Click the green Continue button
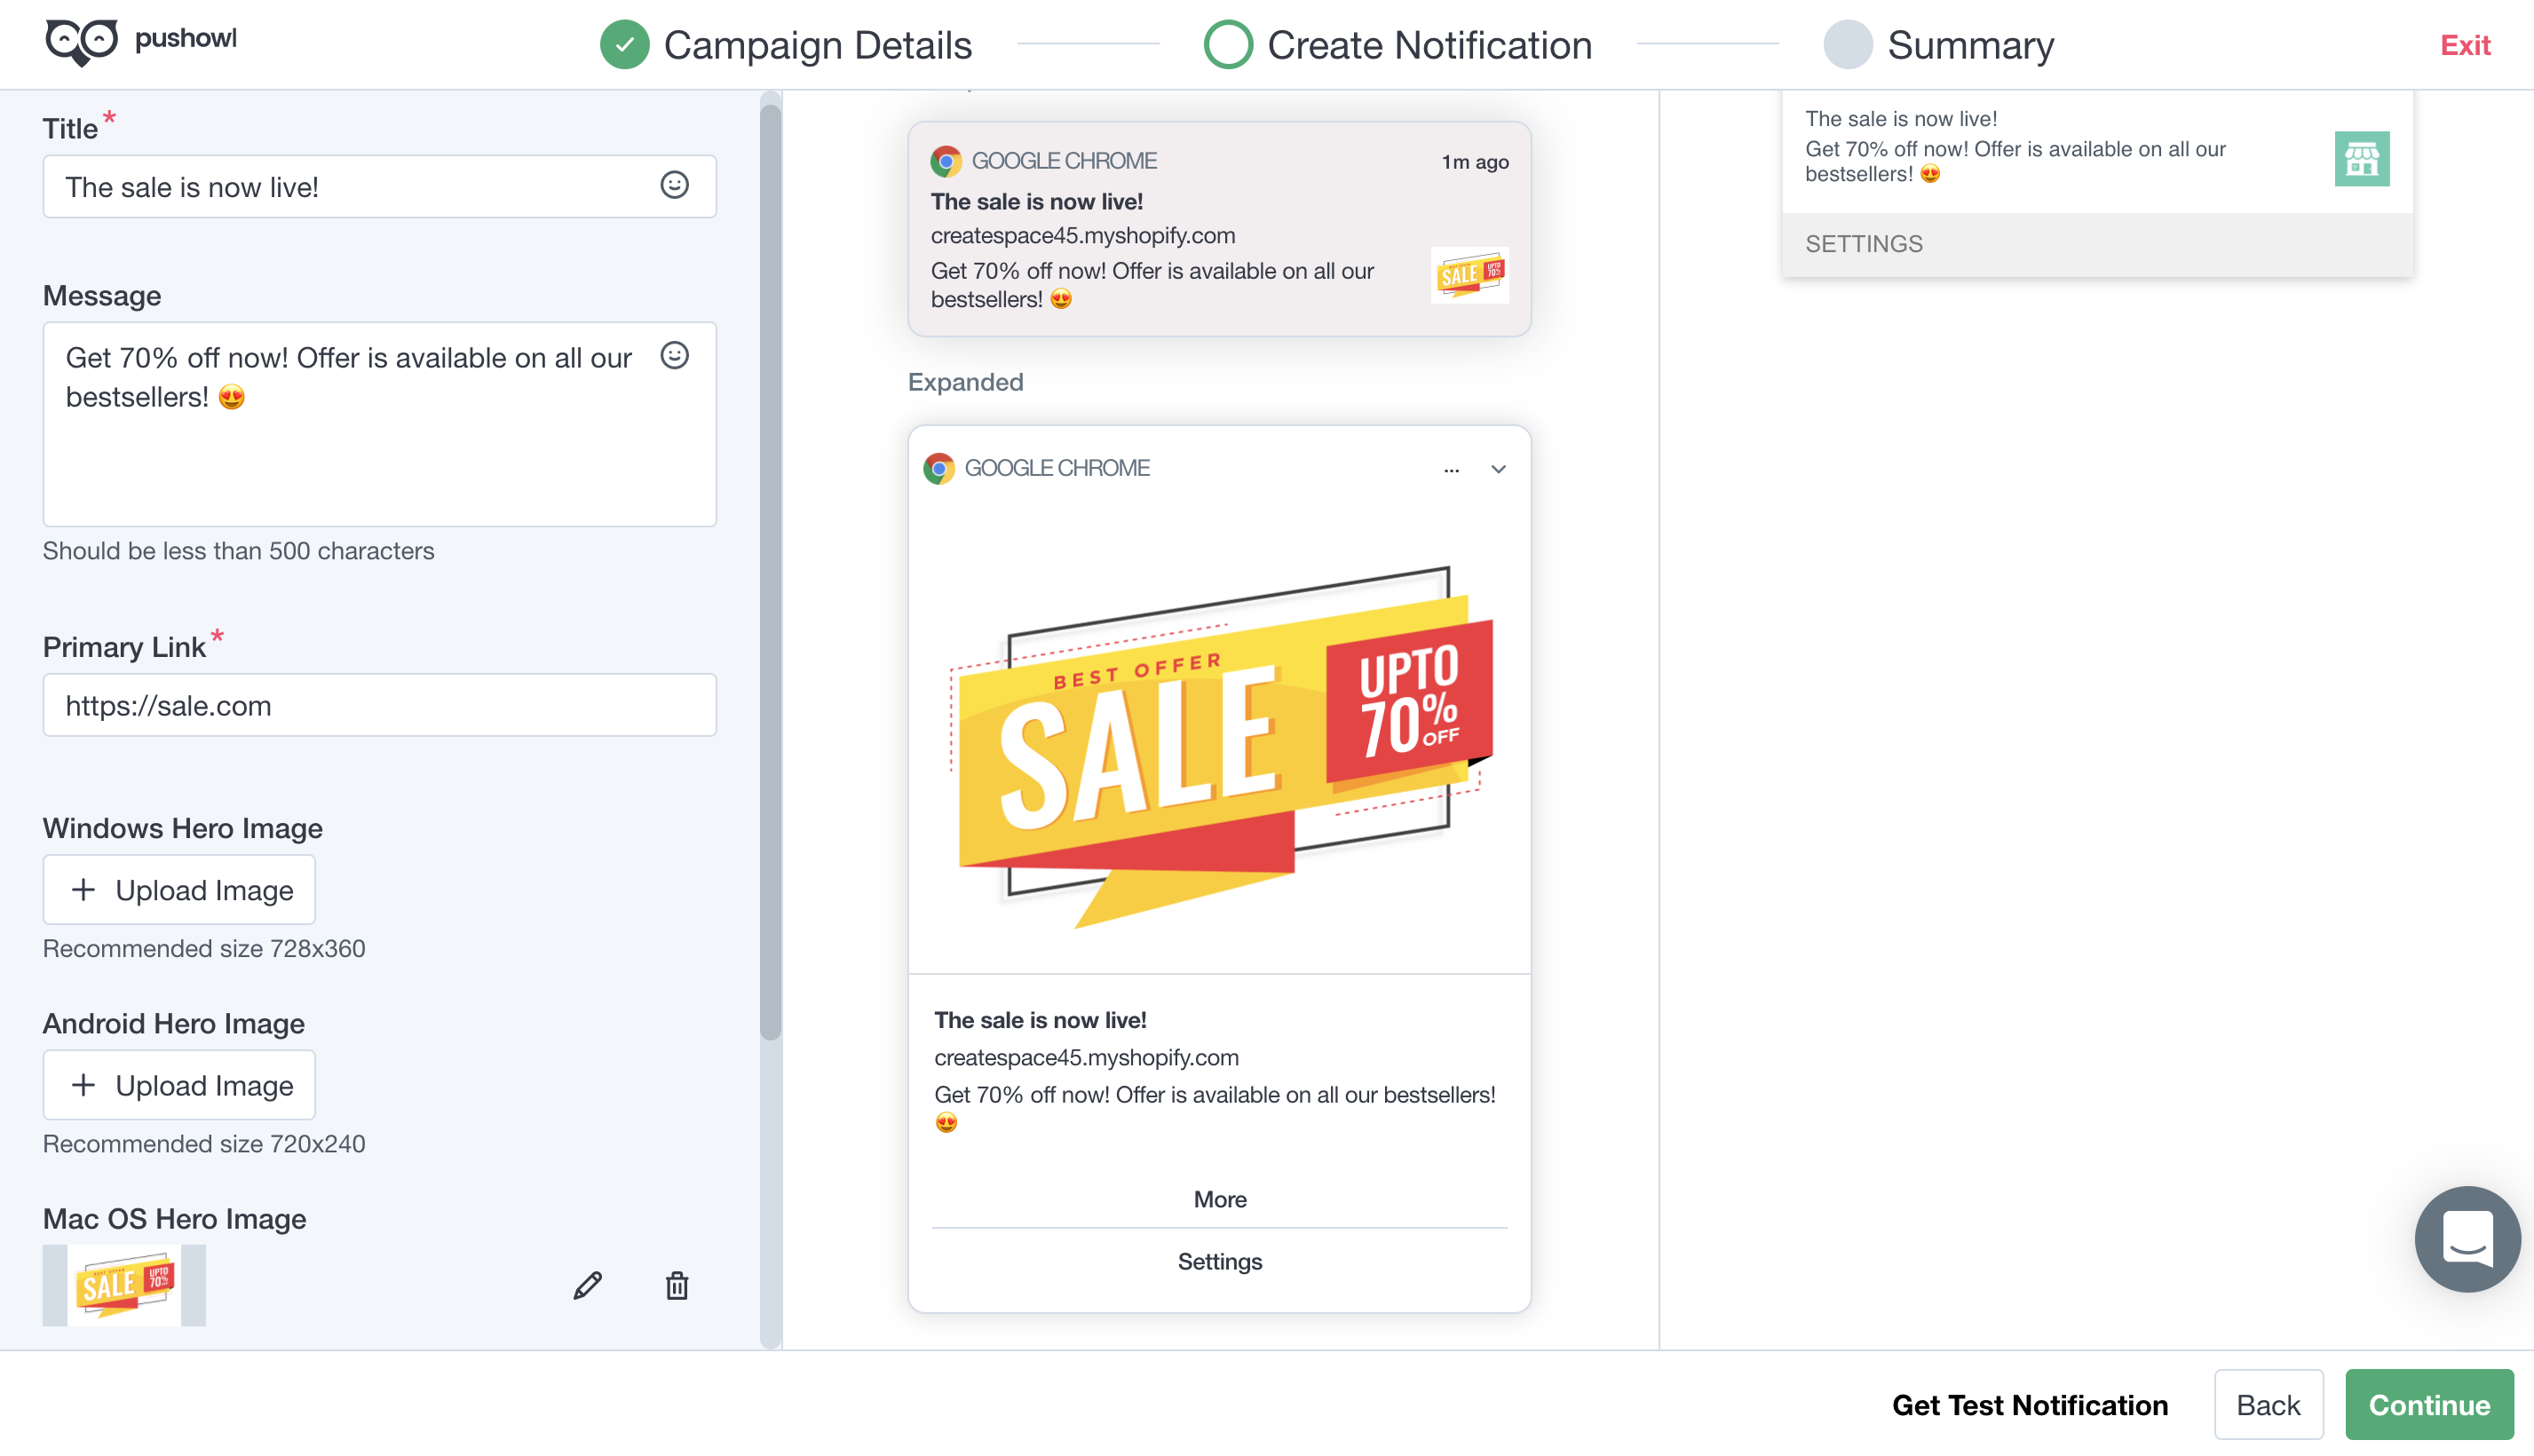2534x1456 pixels. pyautogui.click(x=2429, y=1405)
